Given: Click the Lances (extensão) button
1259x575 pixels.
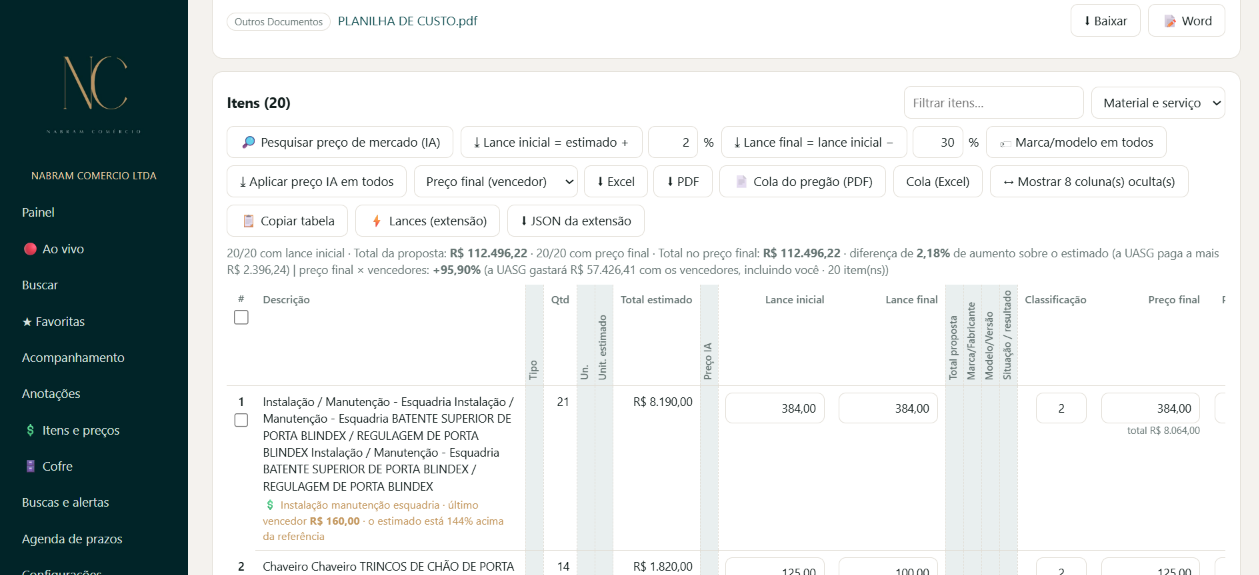Looking at the screenshot, I should click(427, 221).
